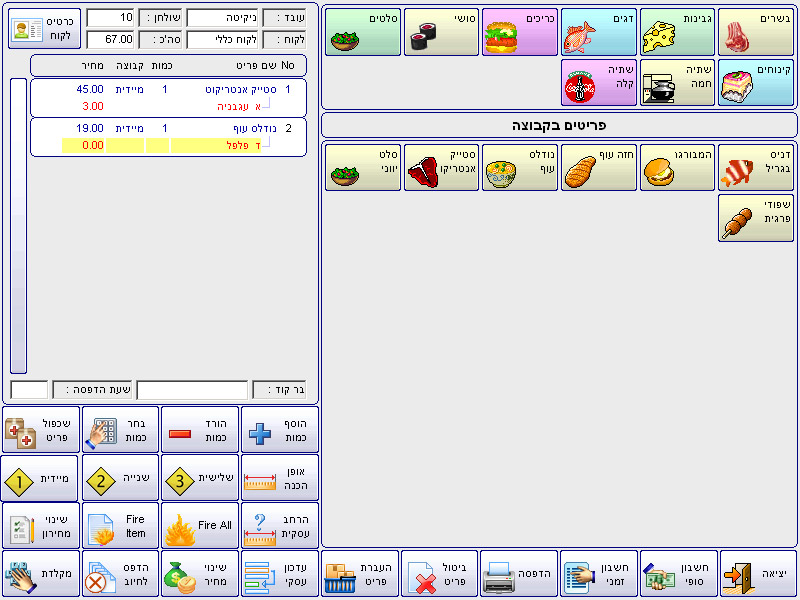800x600 pixels.
Task: Add המבורגר (hamburger) item to order
Action: [x=677, y=168]
